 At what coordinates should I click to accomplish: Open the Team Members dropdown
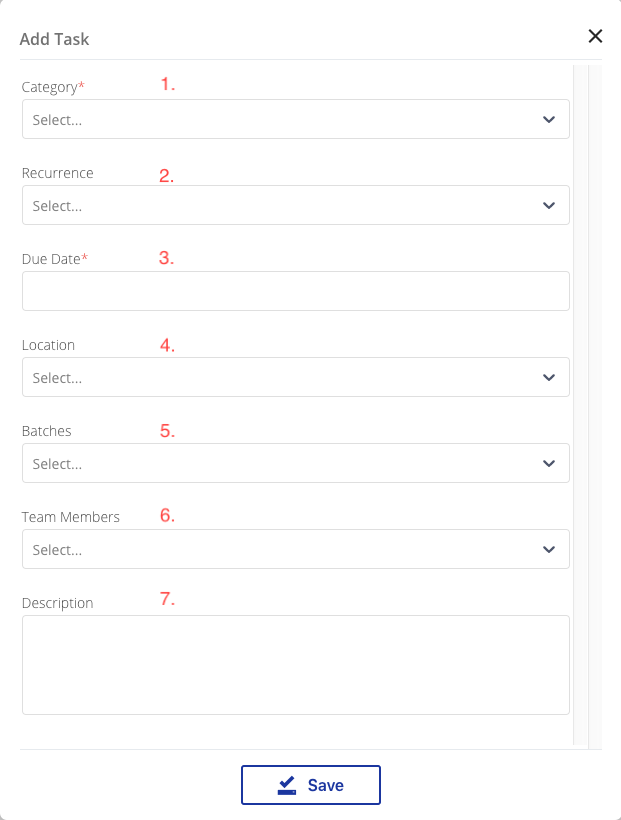(296, 549)
